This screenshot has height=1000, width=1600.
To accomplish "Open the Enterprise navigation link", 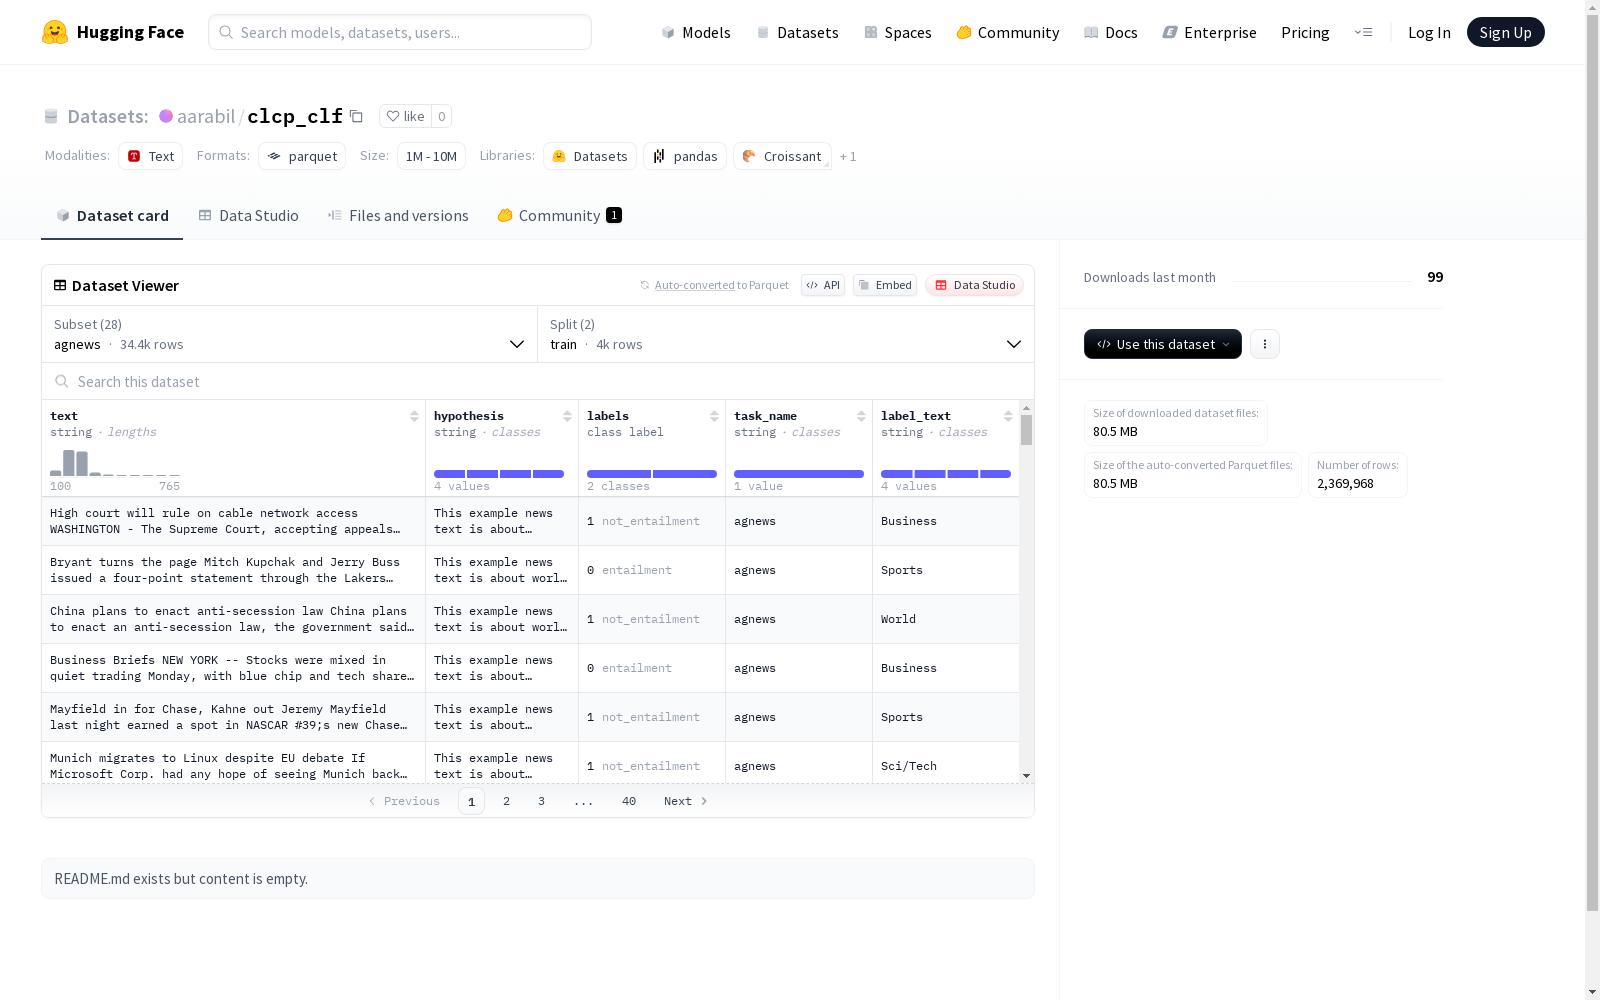I will tap(1210, 32).
